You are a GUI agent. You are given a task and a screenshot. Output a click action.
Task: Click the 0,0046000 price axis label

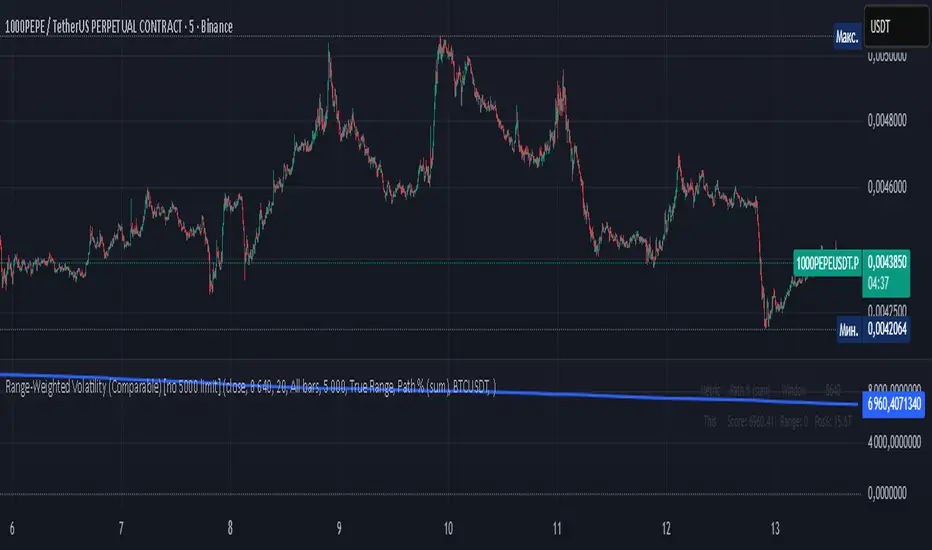887,187
